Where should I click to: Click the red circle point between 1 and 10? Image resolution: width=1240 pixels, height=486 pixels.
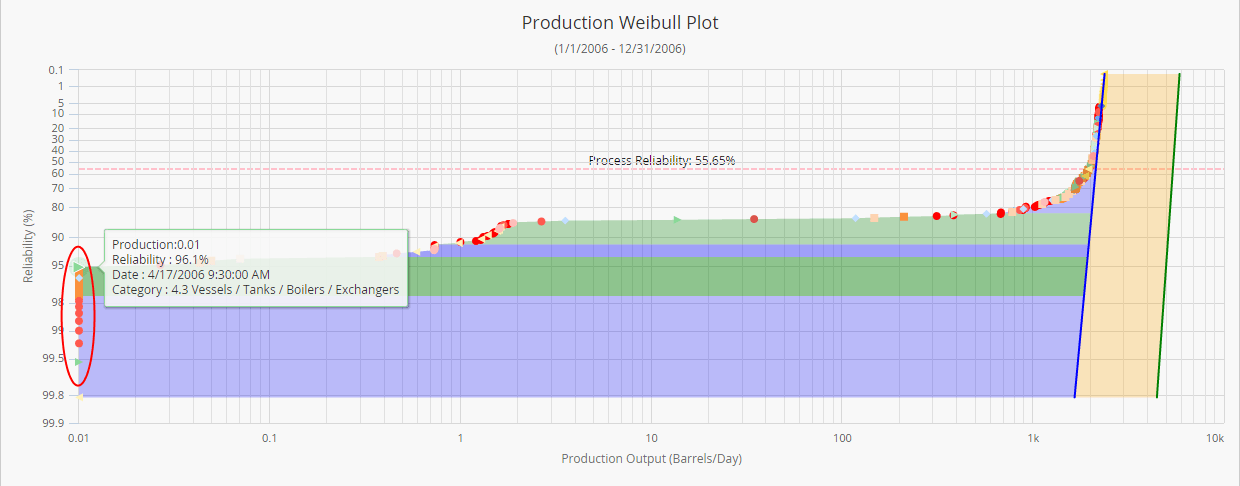click(541, 221)
